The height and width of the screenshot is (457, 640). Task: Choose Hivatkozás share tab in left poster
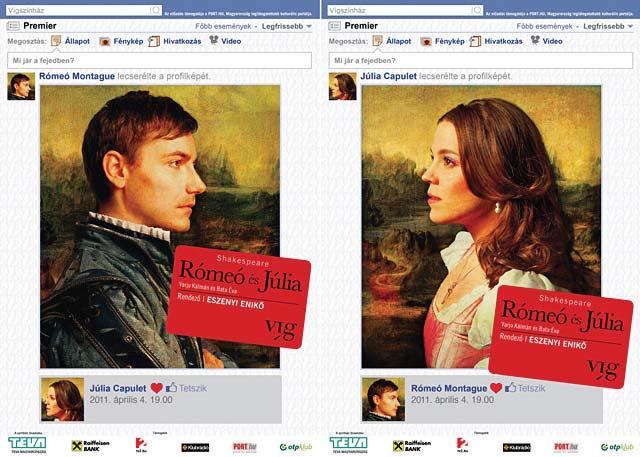pyautogui.click(x=182, y=41)
